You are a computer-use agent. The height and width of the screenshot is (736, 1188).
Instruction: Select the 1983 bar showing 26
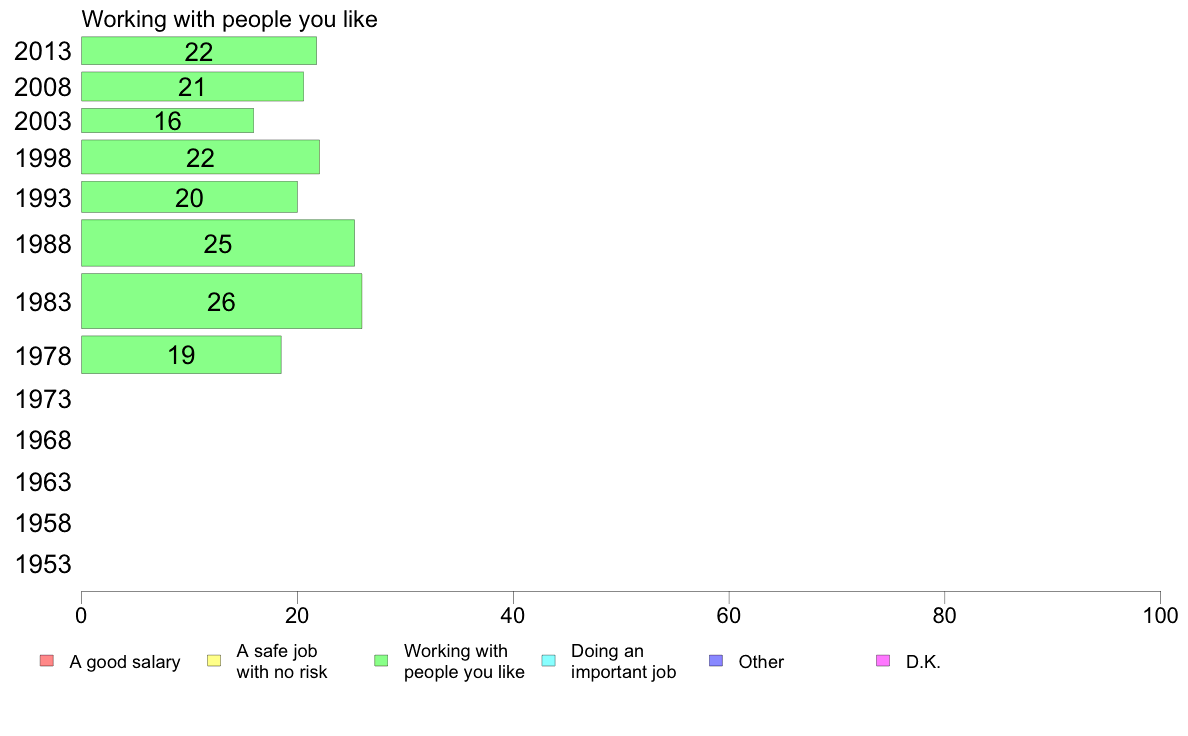(221, 301)
